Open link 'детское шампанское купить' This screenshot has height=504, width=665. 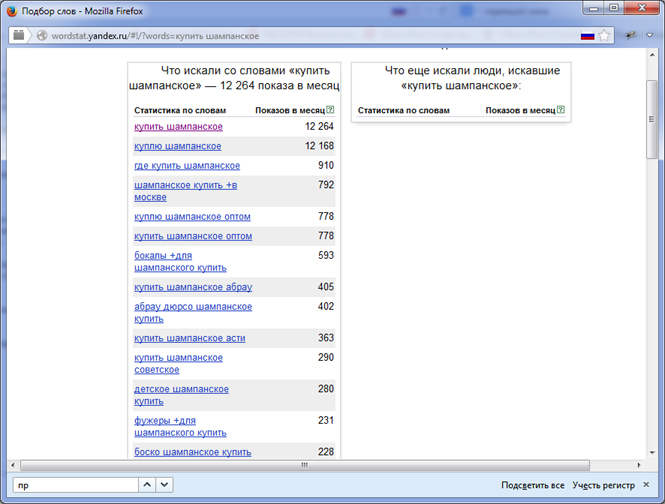(x=181, y=395)
